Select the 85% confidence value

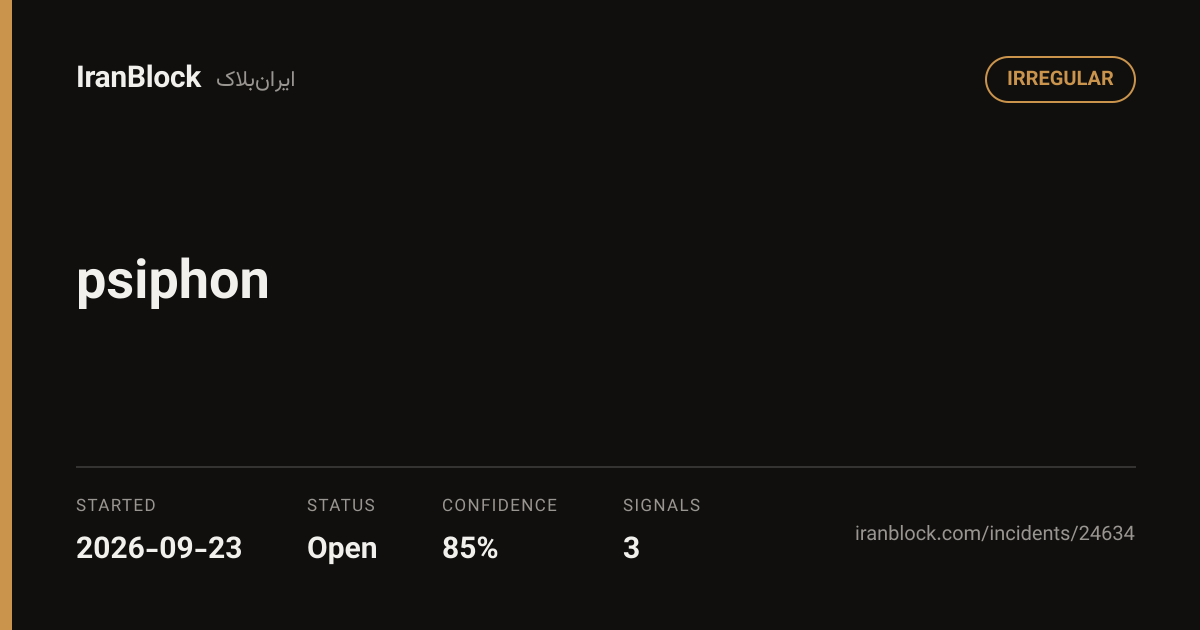[470, 548]
